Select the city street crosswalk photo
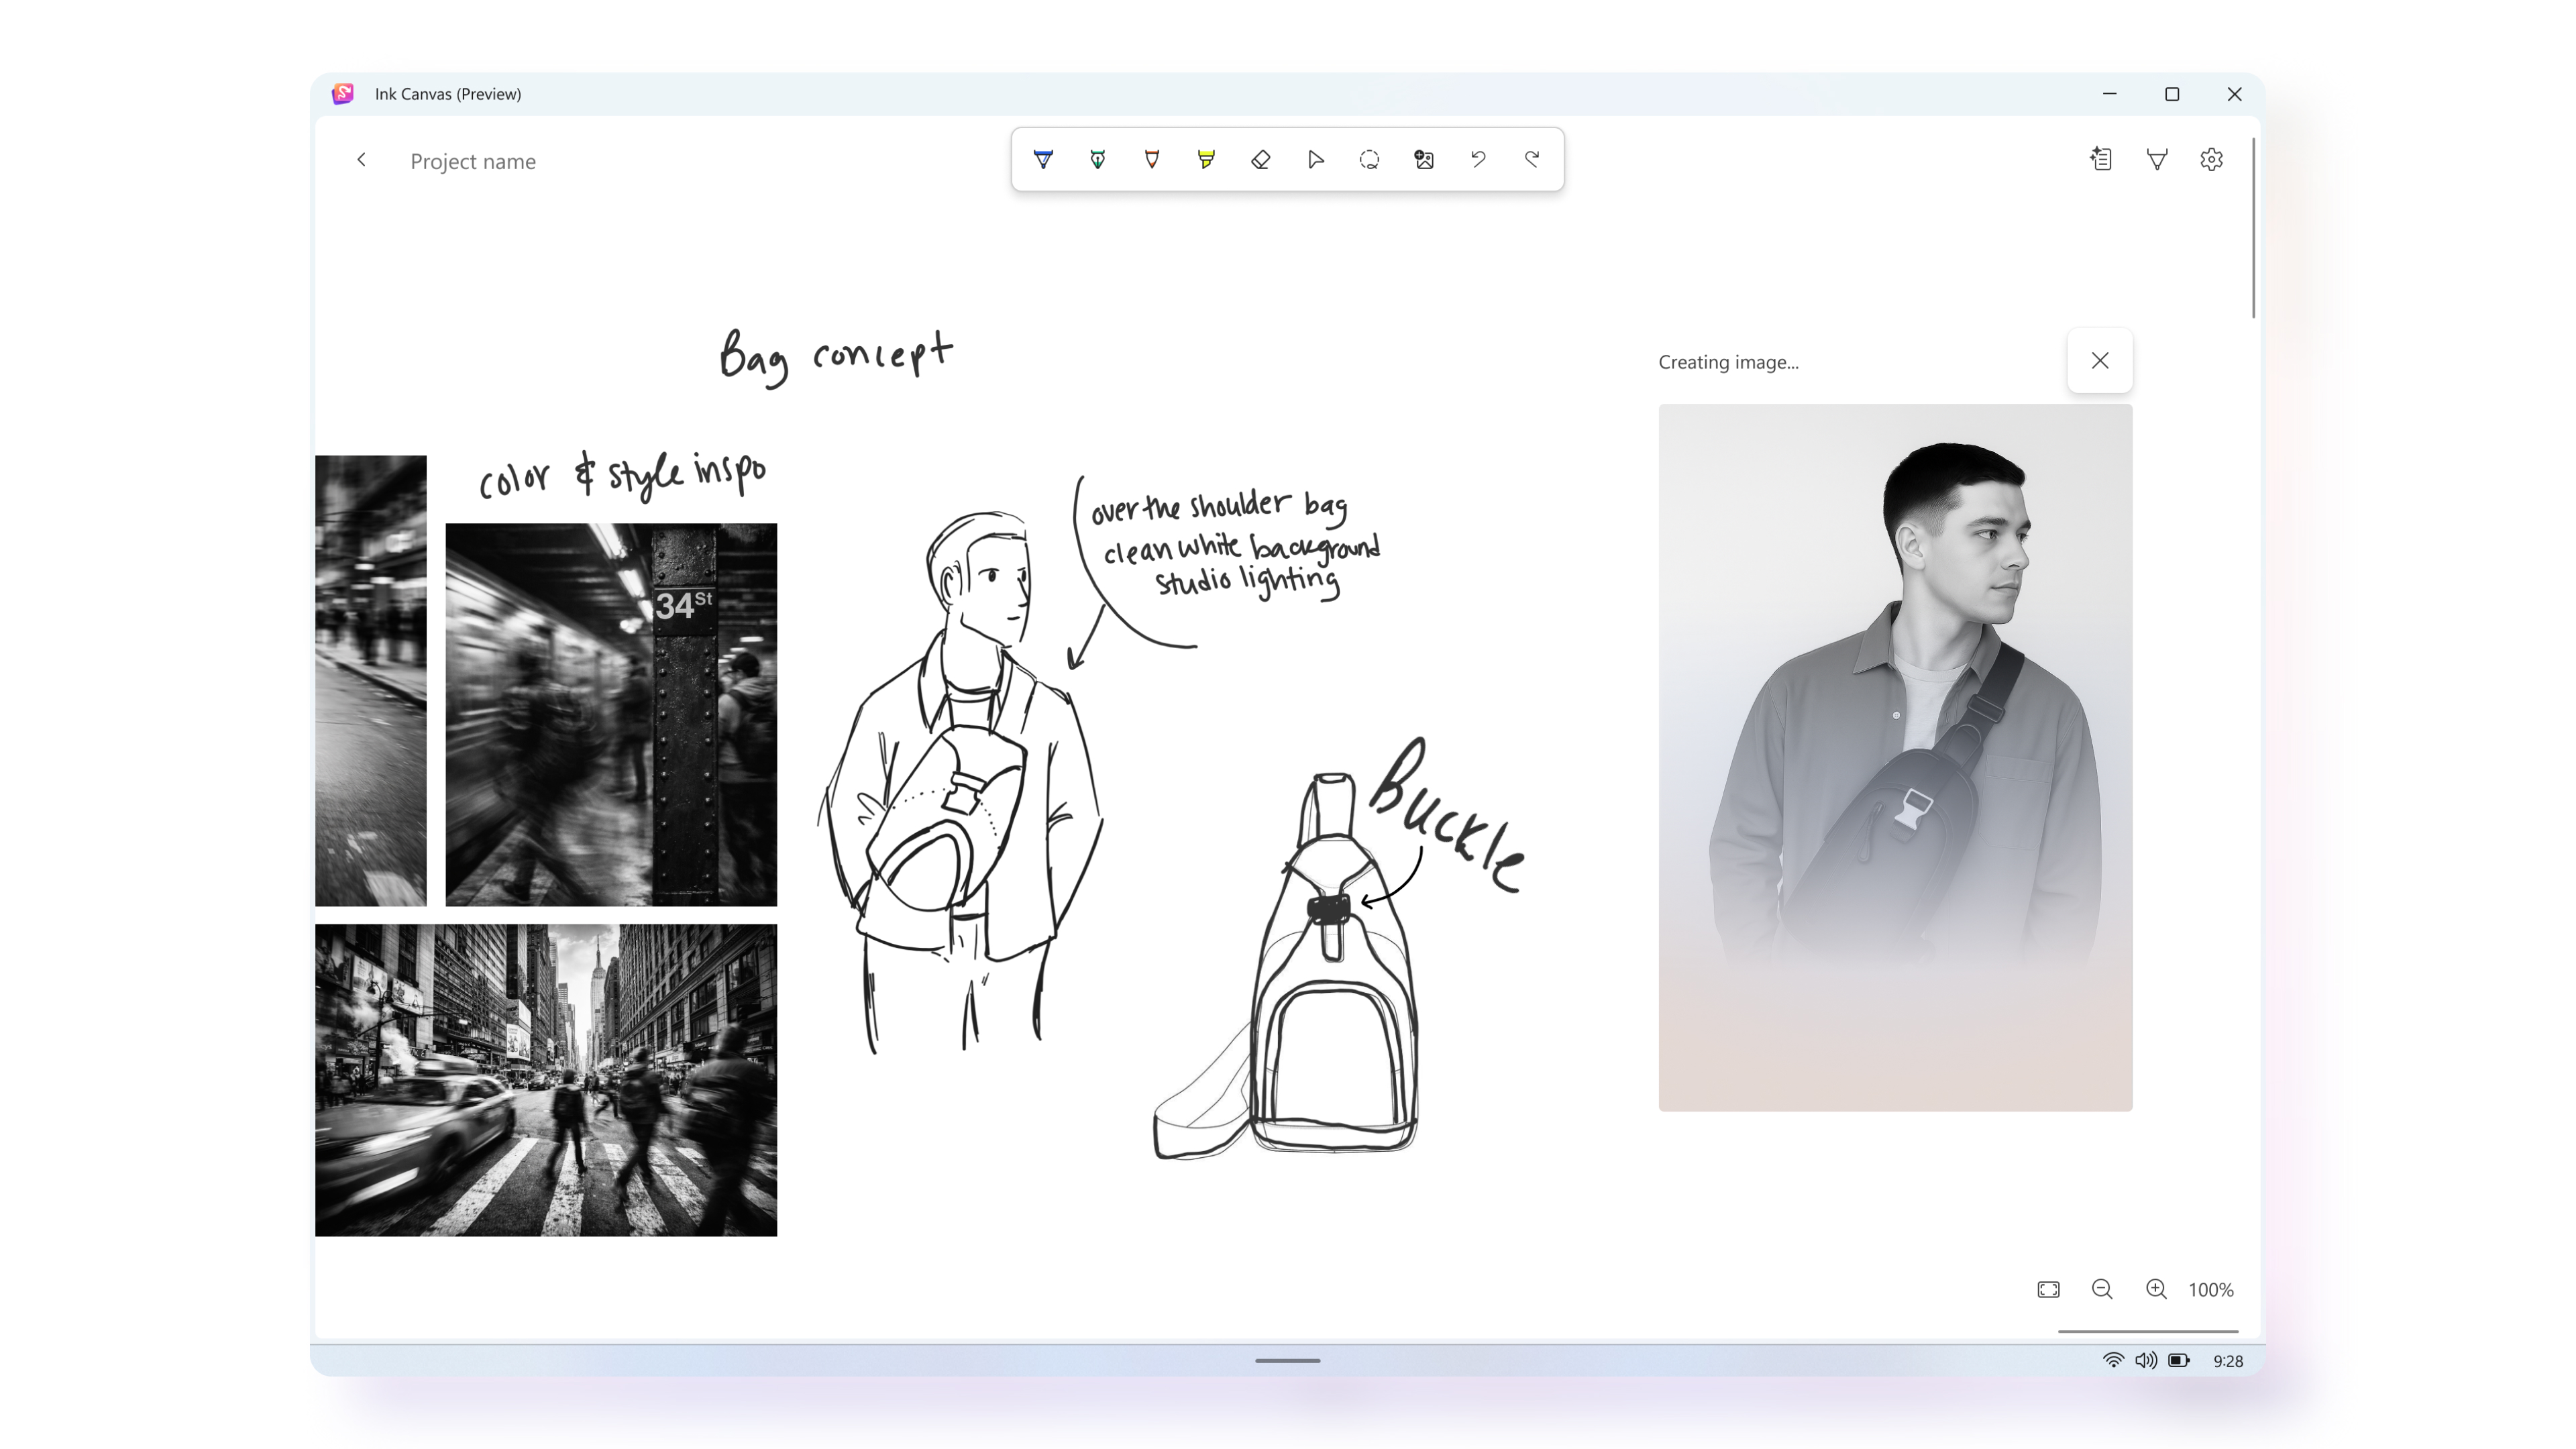This screenshot has height=1449, width=2576. pyautogui.click(x=546, y=1080)
